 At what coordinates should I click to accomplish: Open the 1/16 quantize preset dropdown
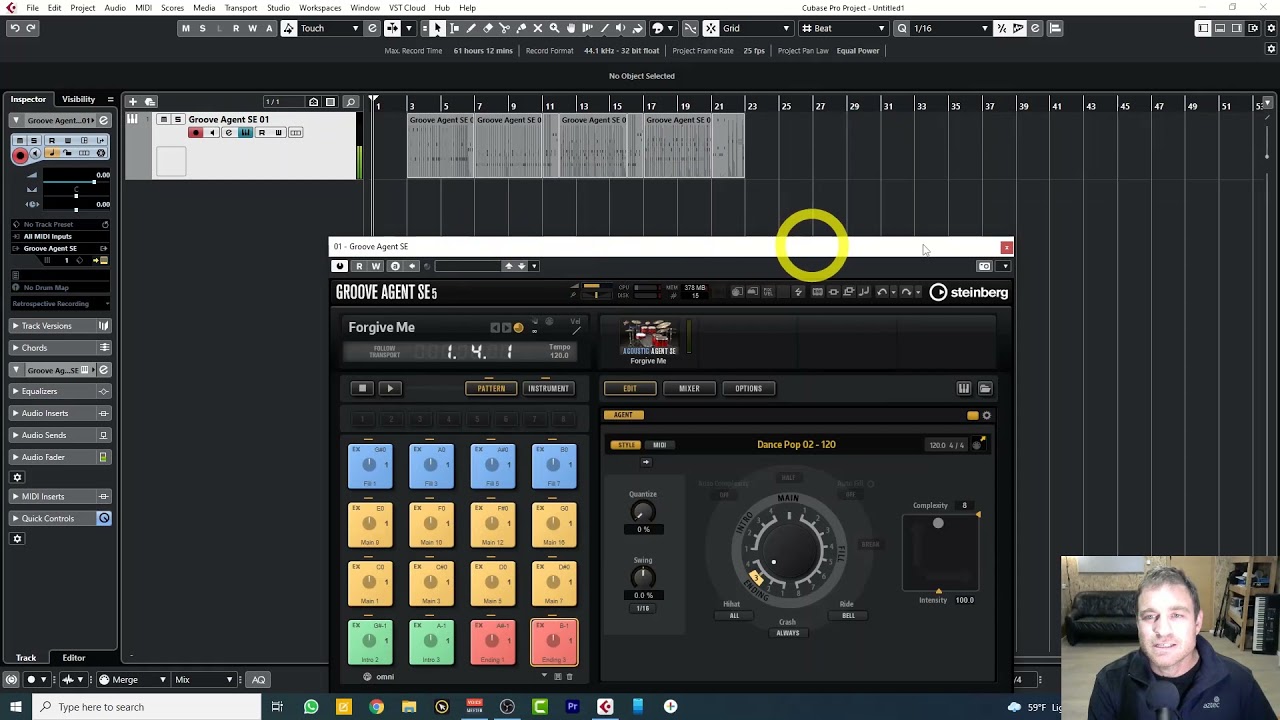tap(950, 28)
